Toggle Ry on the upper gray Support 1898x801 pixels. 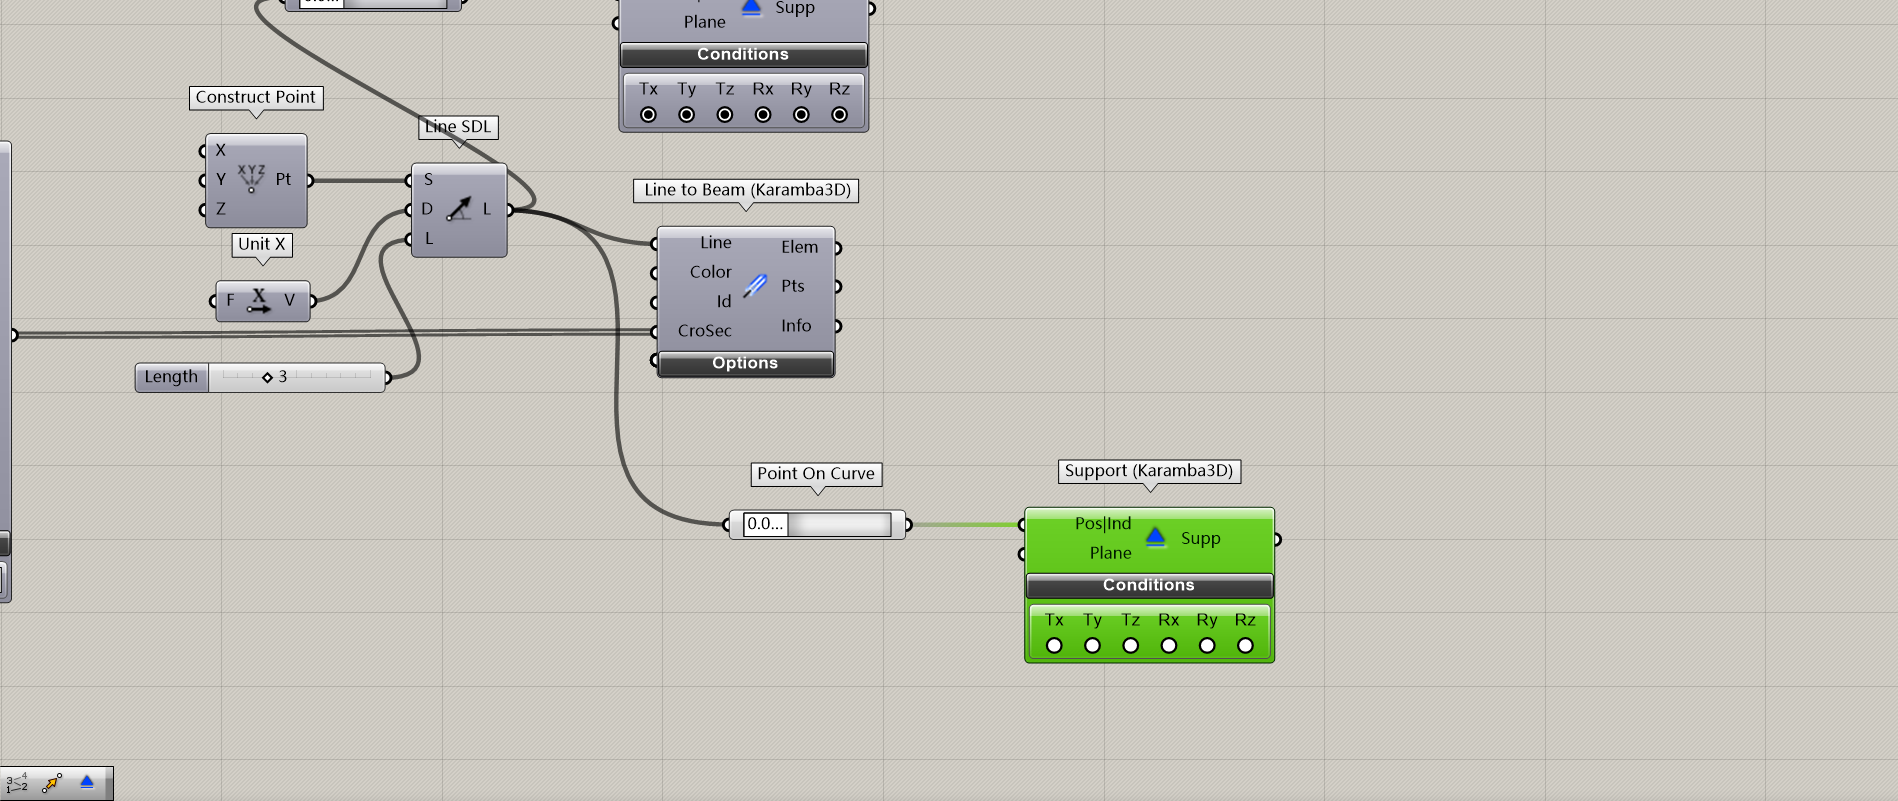coord(801,115)
